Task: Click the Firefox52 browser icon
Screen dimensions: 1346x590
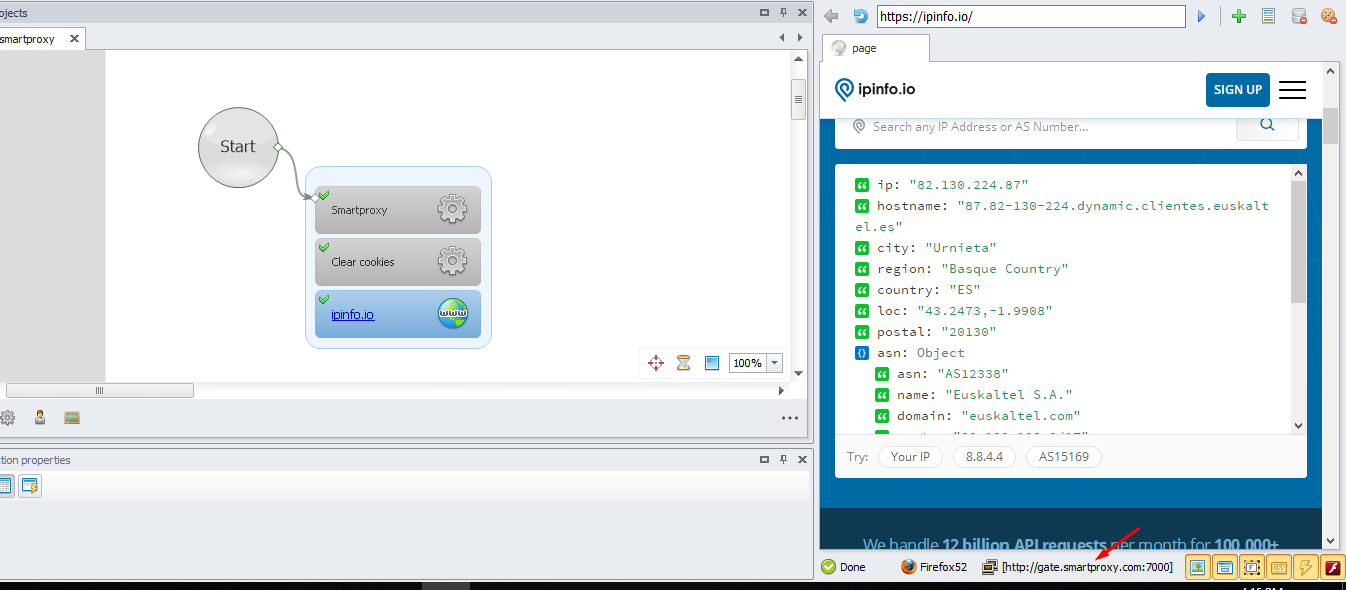Action: [908, 567]
